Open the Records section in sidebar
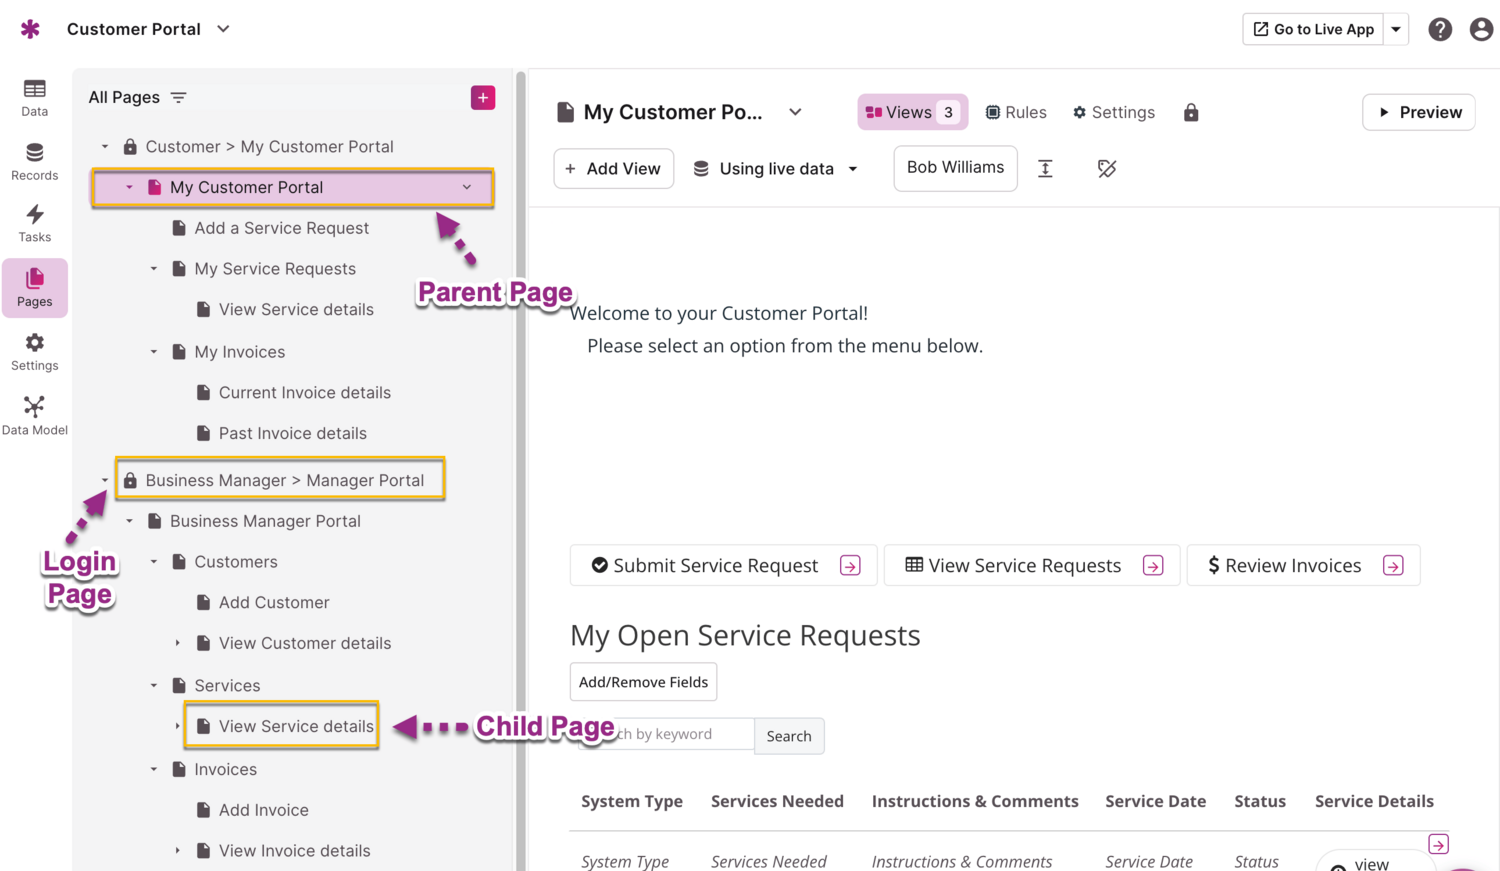1500x871 pixels. point(34,161)
